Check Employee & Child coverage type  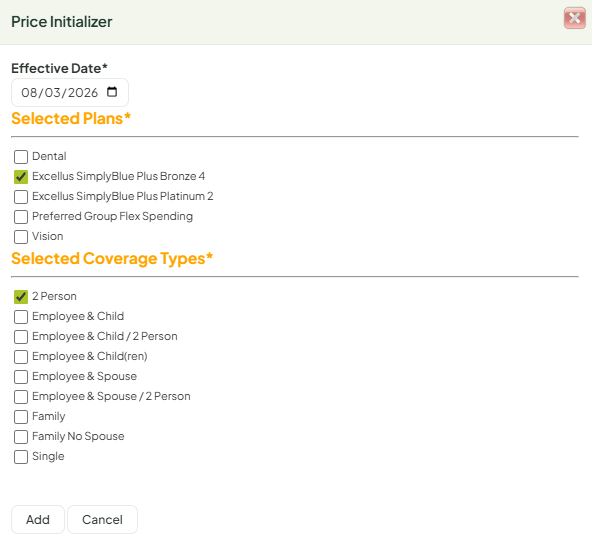point(21,317)
